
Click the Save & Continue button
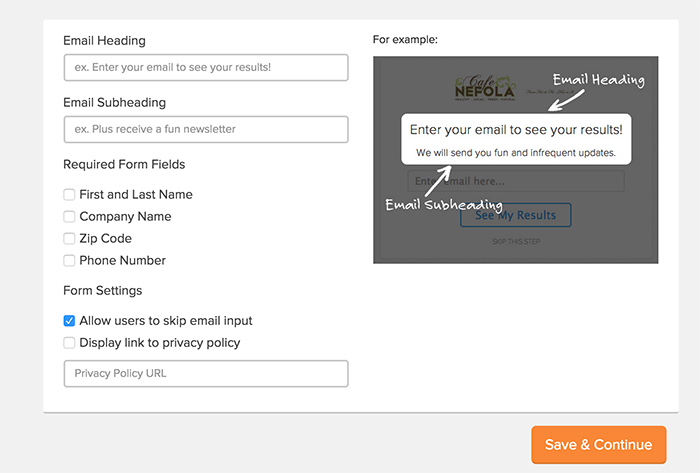599,444
